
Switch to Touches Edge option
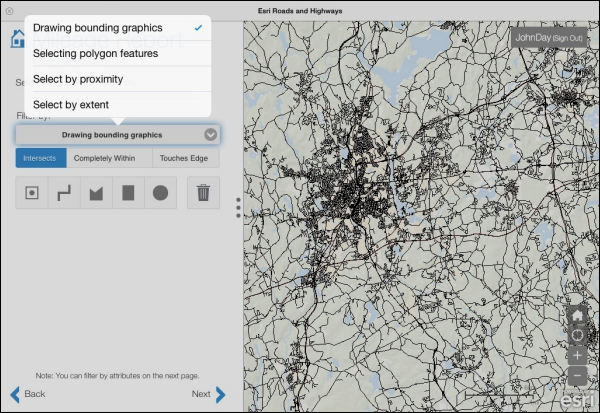pyautogui.click(x=185, y=158)
